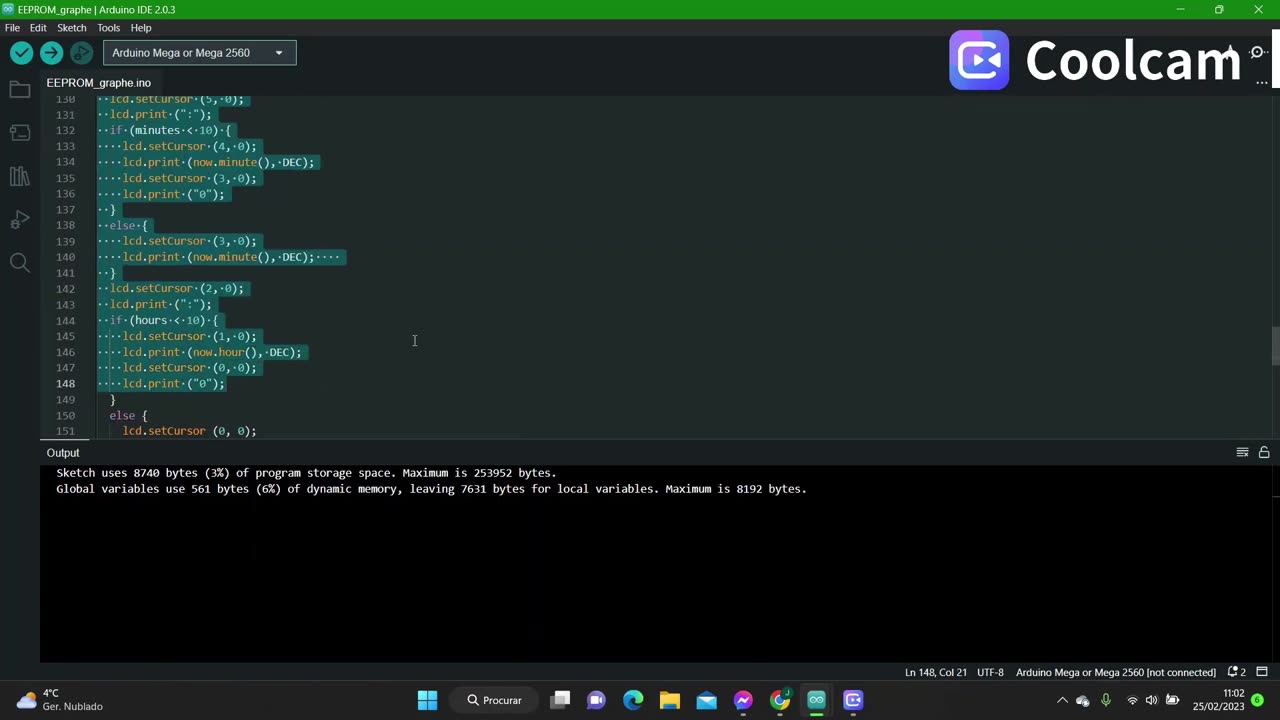Click line number 148 in gutter

[x=65, y=384]
